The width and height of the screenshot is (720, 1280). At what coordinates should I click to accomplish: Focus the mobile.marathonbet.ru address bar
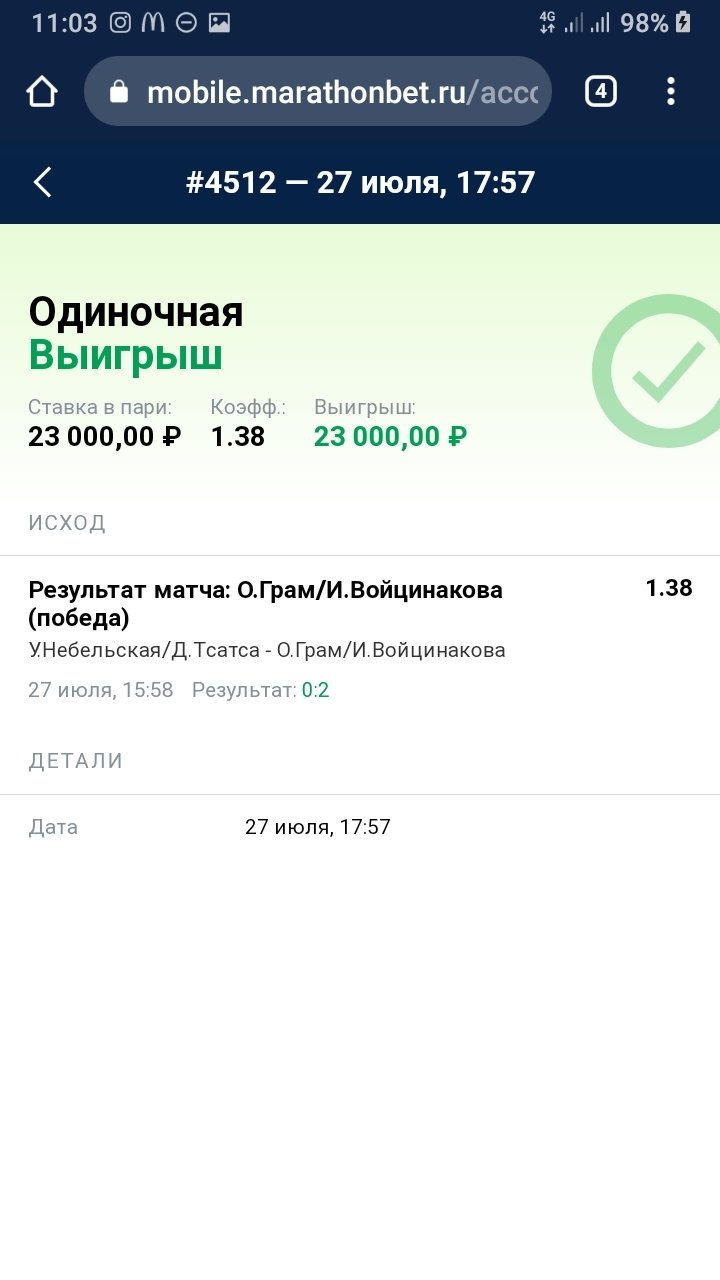[x=340, y=92]
